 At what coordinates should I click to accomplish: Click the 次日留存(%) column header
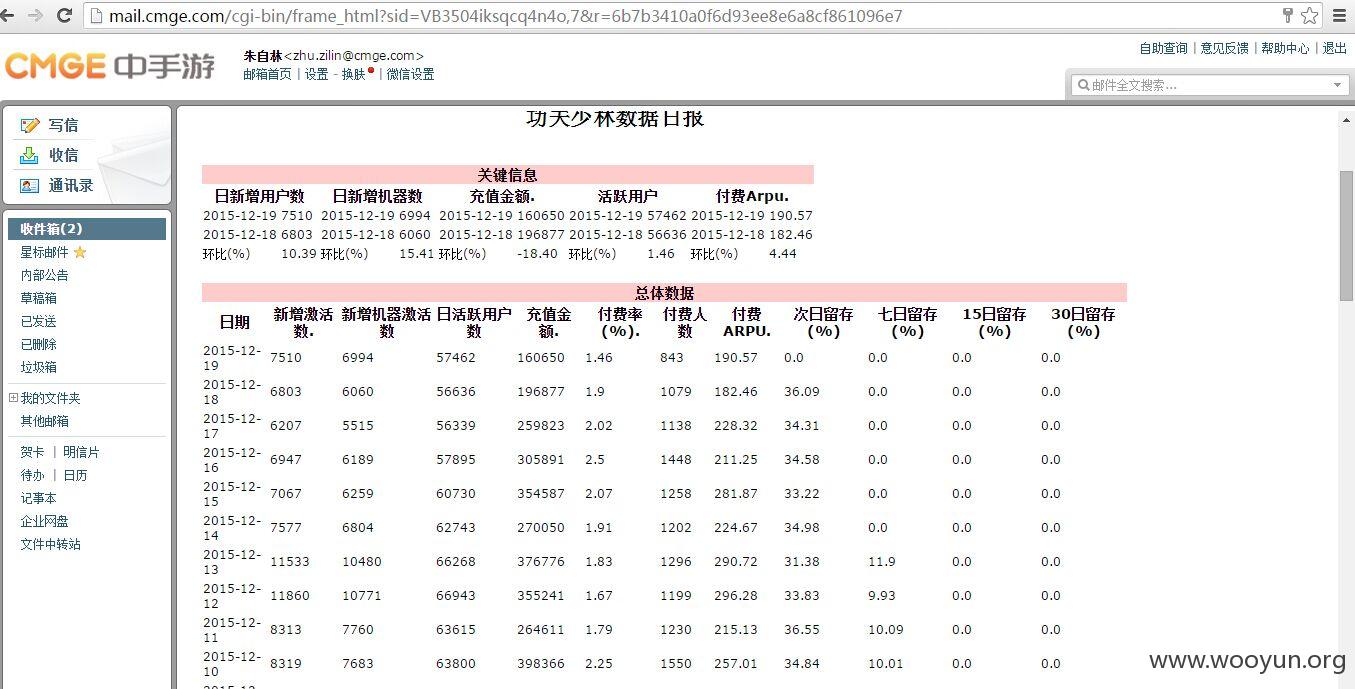[823, 322]
